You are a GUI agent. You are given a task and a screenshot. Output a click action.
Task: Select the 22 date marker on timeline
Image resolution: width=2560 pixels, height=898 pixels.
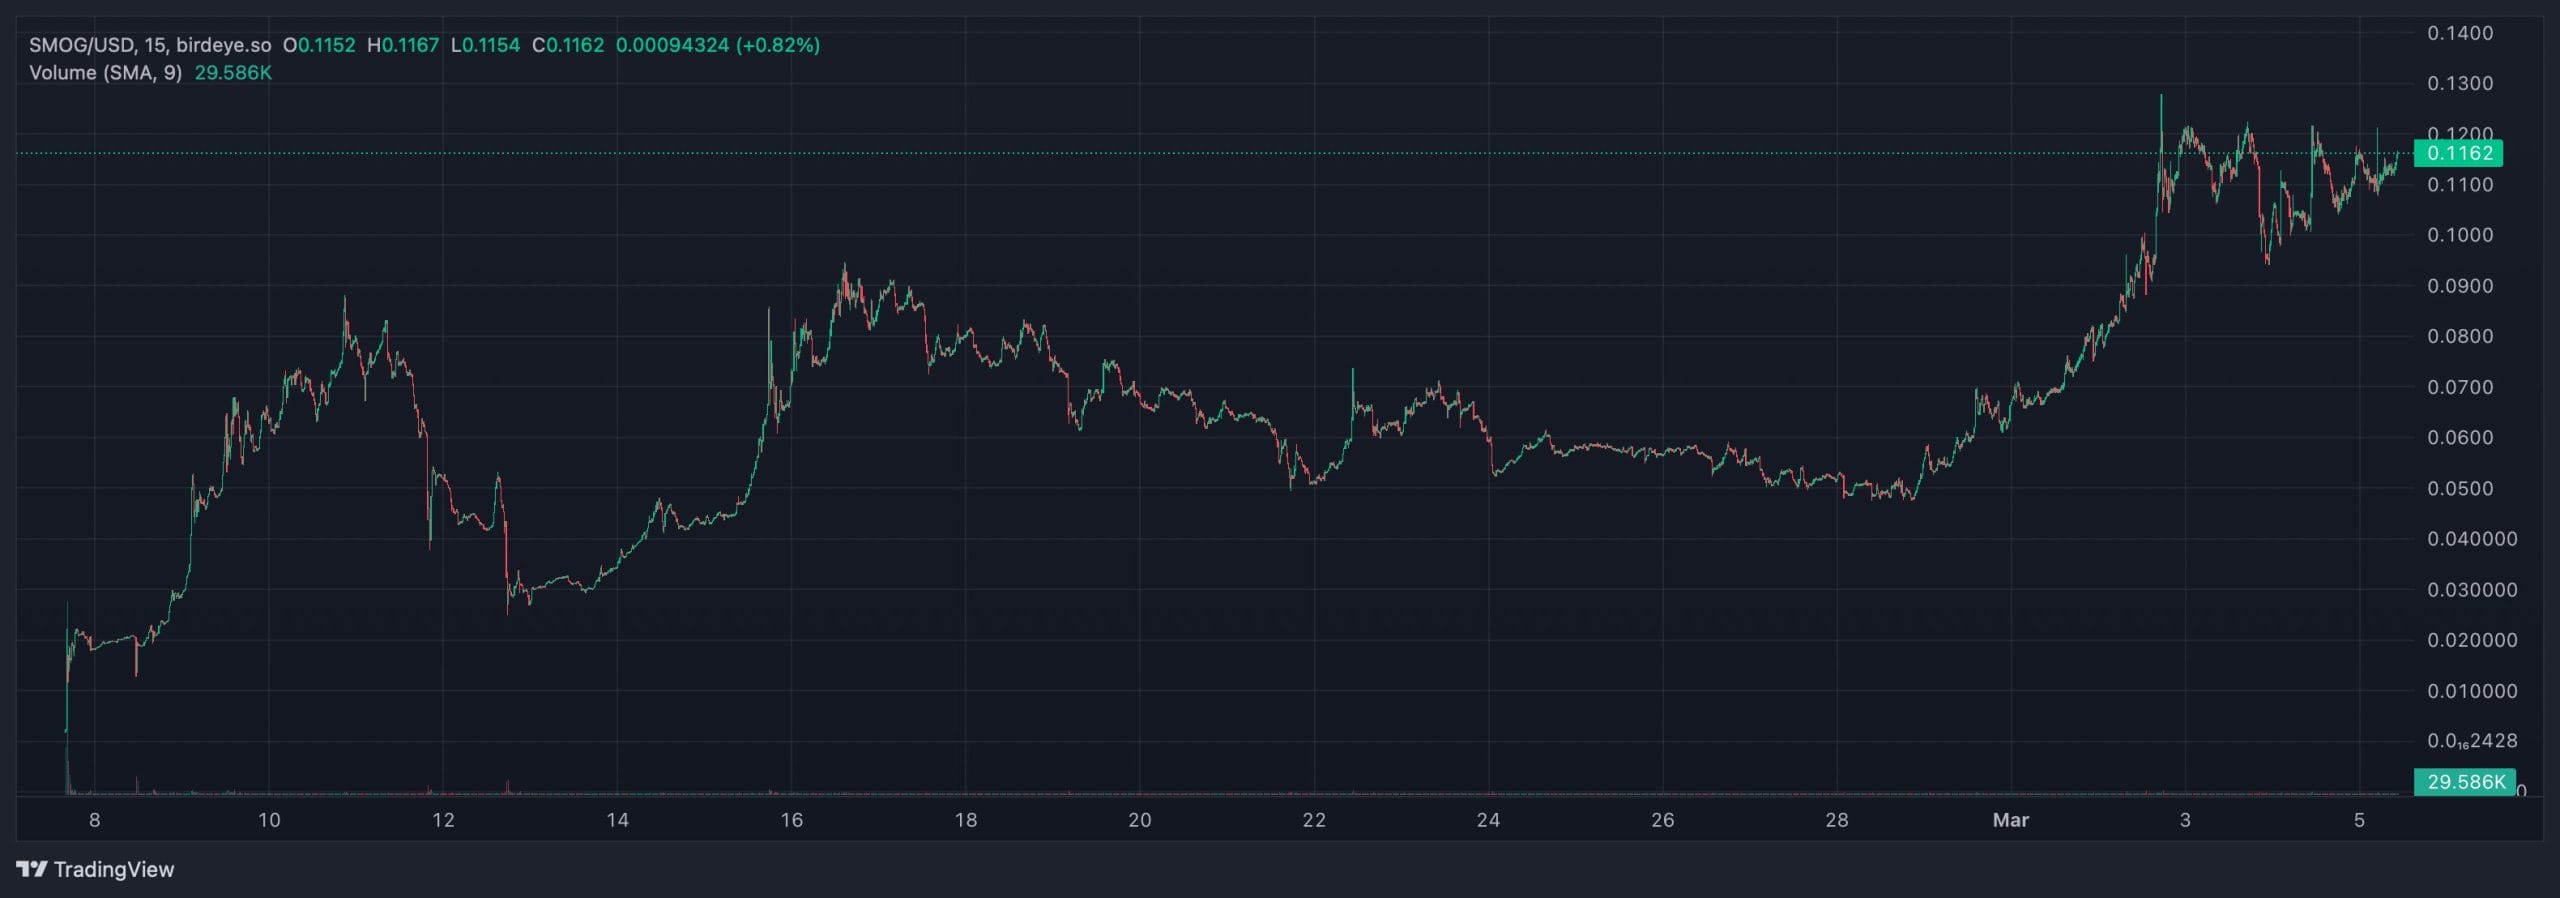pyautogui.click(x=1314, y=820)
